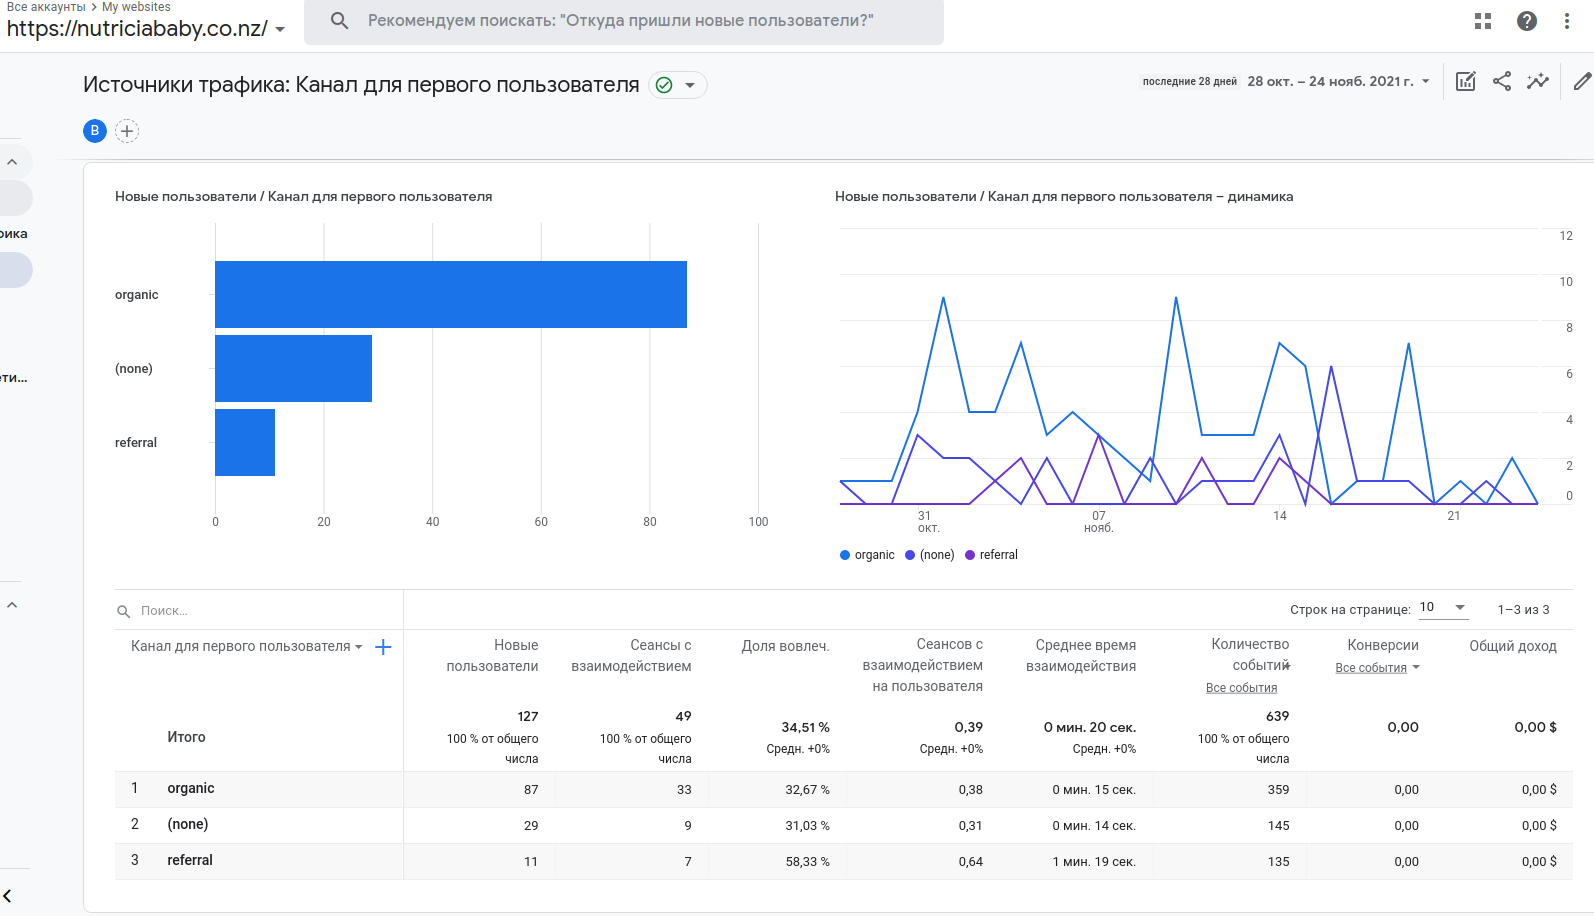Open rows per page dropdown

pyautogui.click(x=1442, y=608)
